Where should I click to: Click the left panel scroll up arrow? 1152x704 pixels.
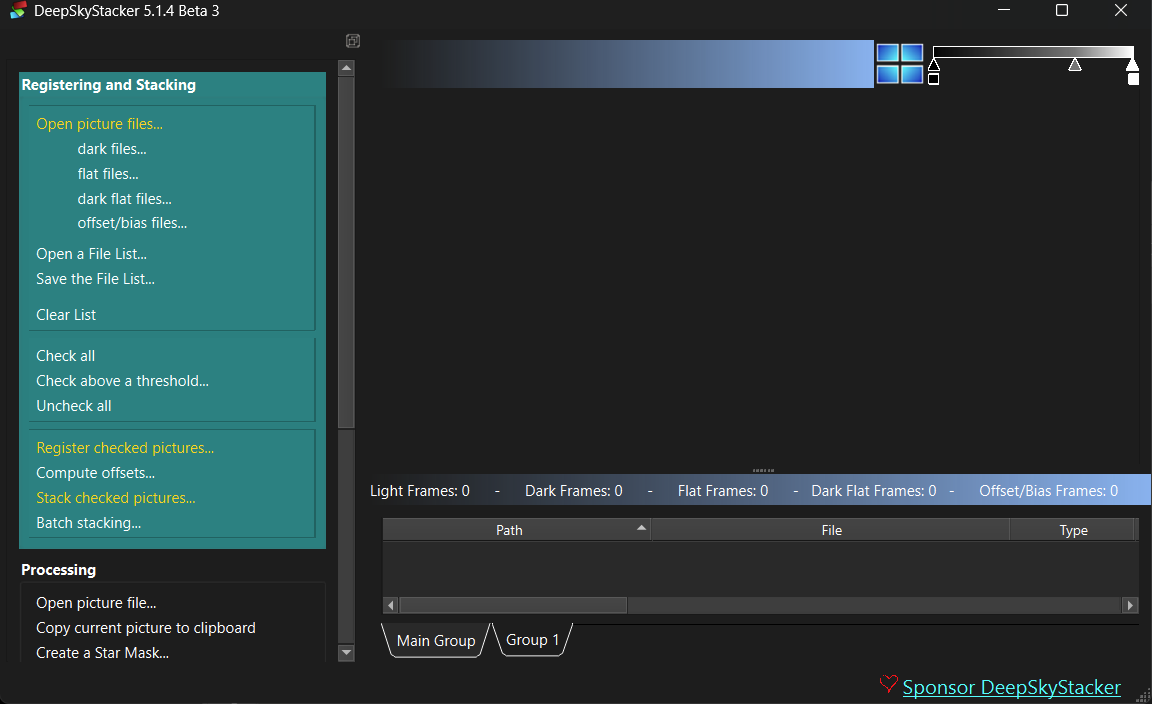347,68
